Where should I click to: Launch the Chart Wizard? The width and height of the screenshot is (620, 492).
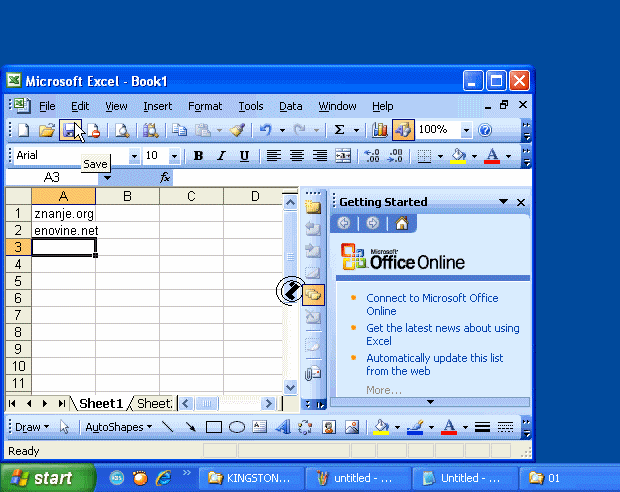click(380, 130)
